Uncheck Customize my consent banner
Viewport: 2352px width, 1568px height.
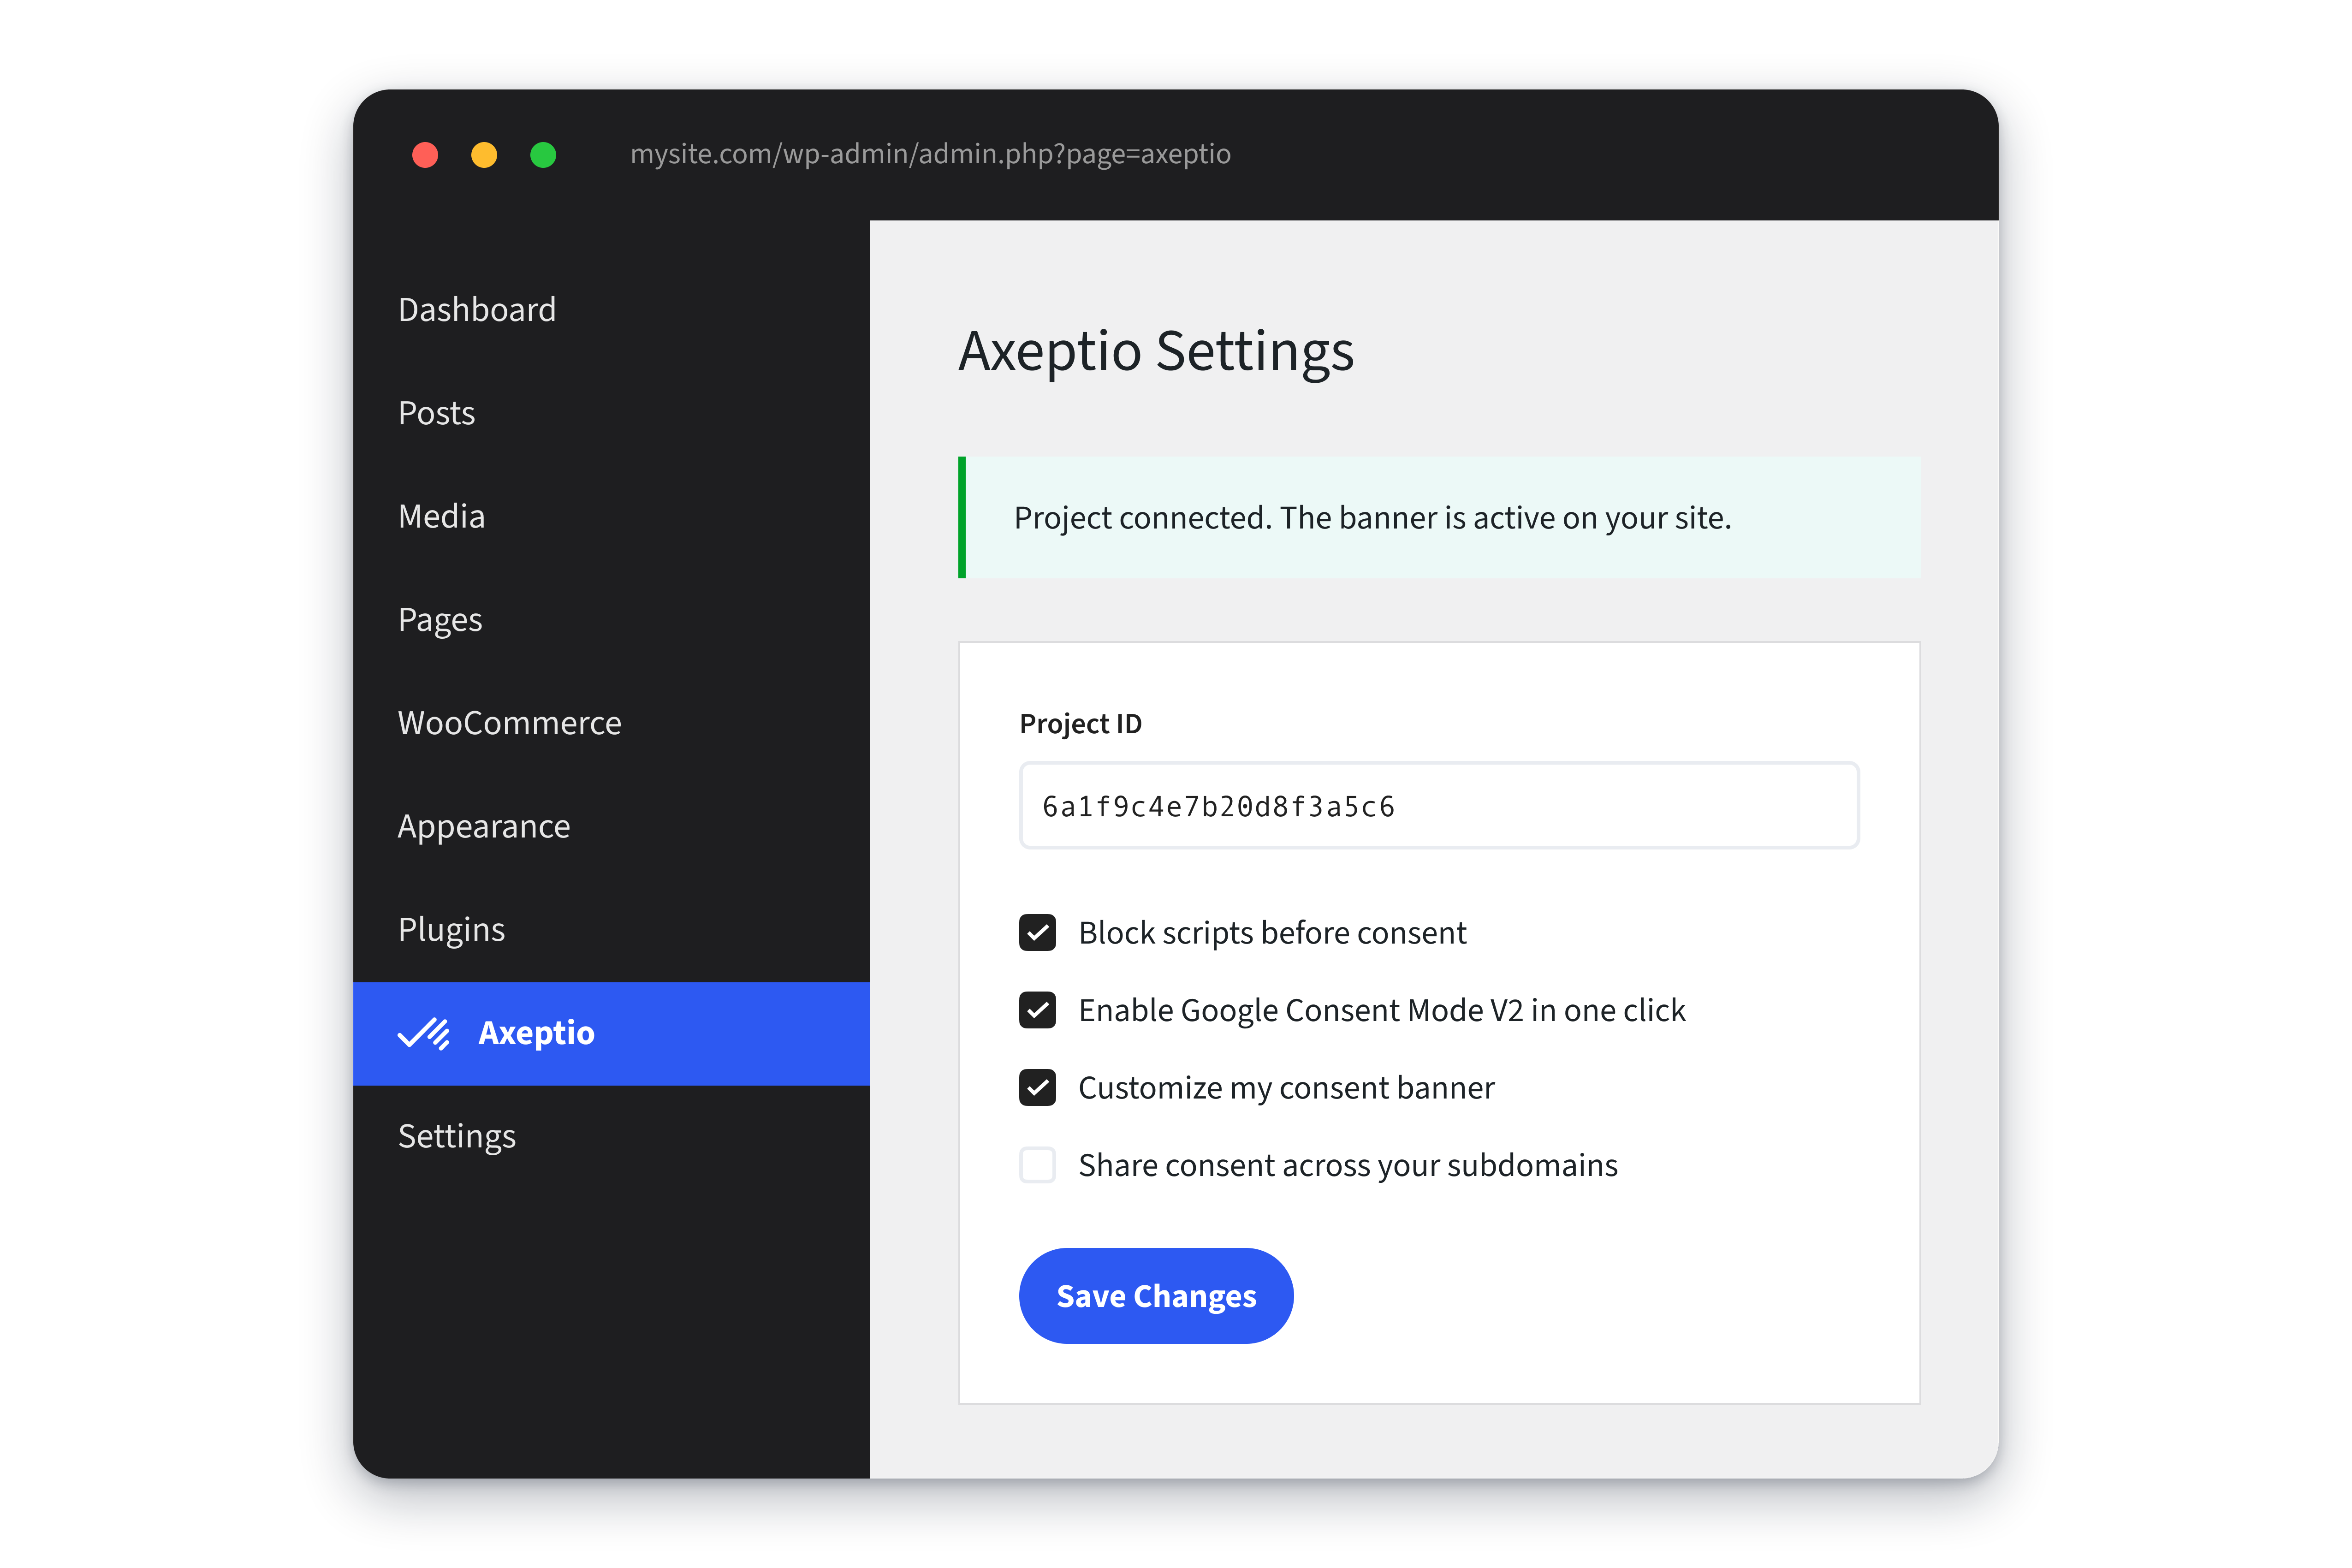pos(1037,1088)
